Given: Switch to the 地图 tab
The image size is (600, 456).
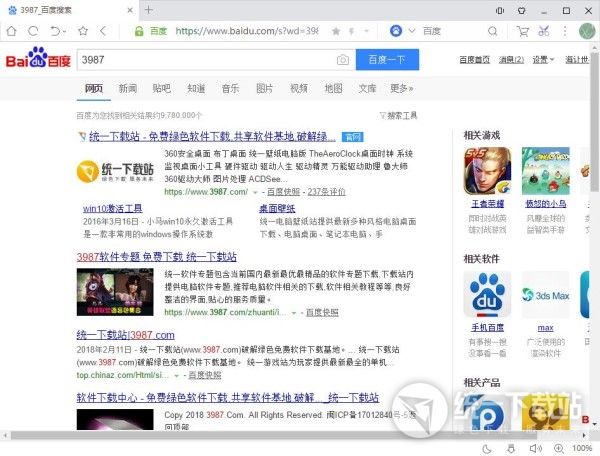Looking at the screenshot, I should (x=333, y=88).
